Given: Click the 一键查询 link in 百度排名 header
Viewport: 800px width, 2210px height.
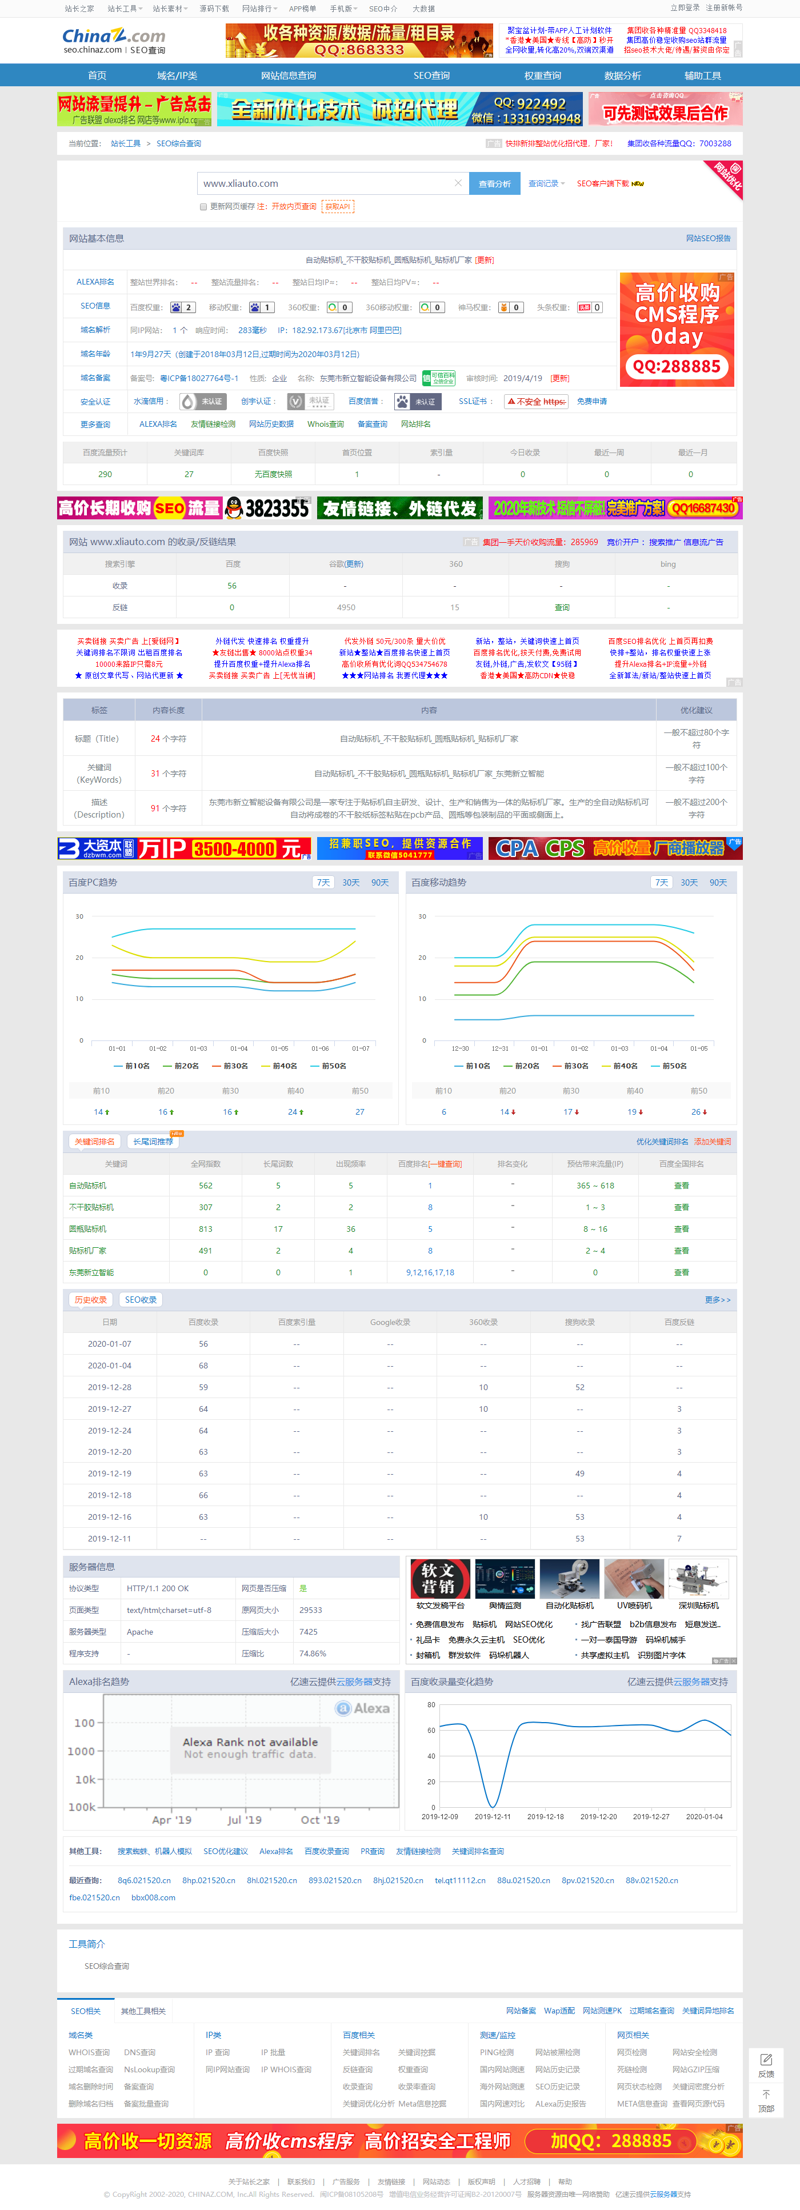Looking at the screenshot, I should 446,1164.
